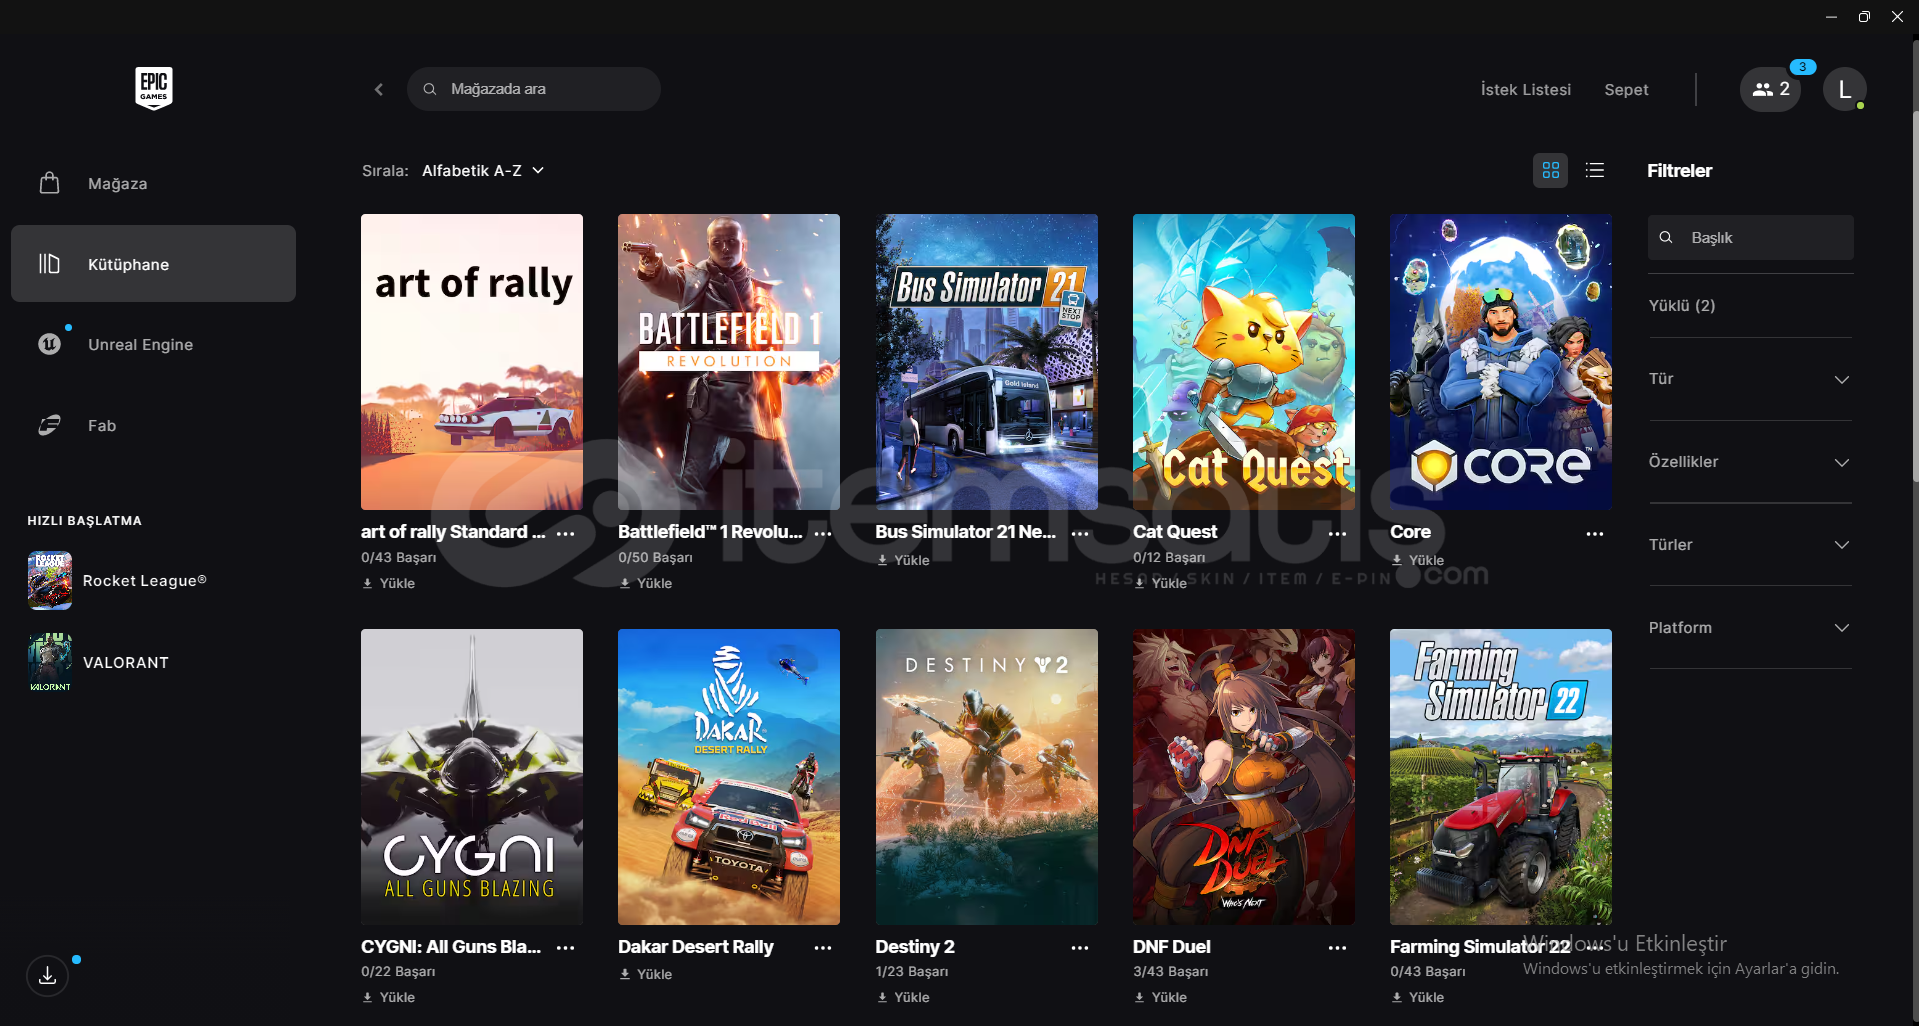1919x1026 pixels.
Task: Open the user profile avatar L
Action: (1844, 89)
